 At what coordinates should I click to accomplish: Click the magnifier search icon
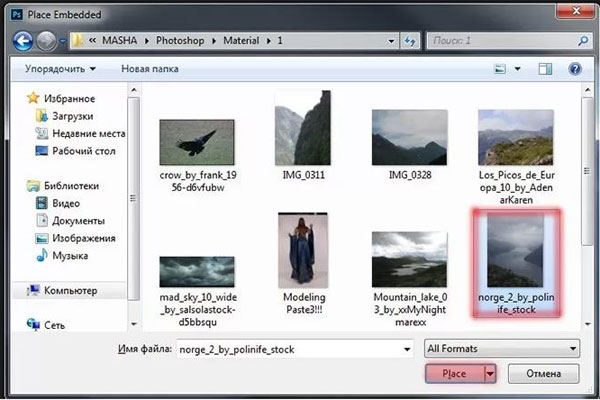(x=583, y=41)
